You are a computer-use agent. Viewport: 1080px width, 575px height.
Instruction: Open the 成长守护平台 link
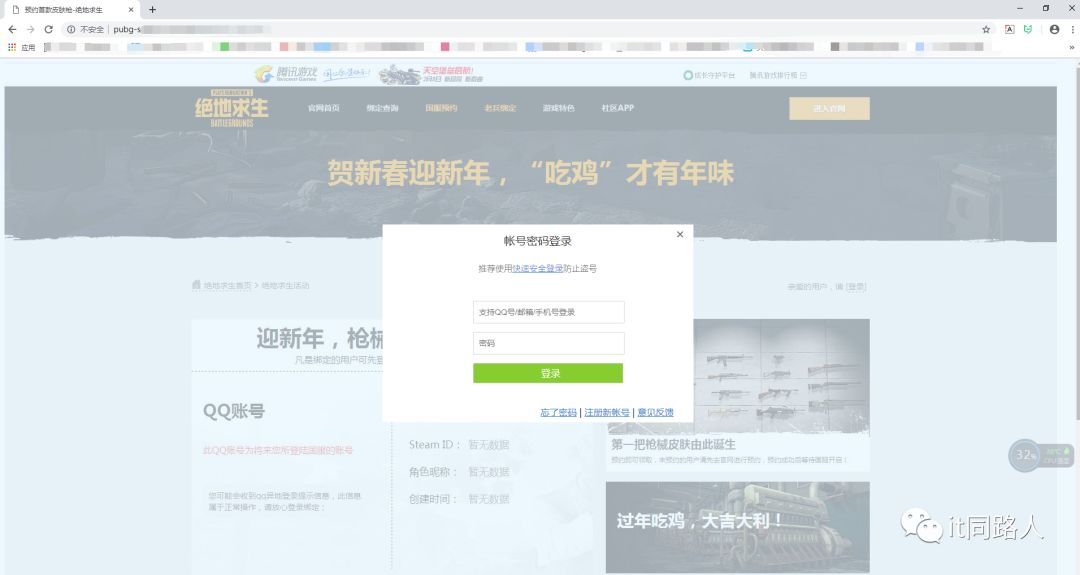tap(709, 75)
